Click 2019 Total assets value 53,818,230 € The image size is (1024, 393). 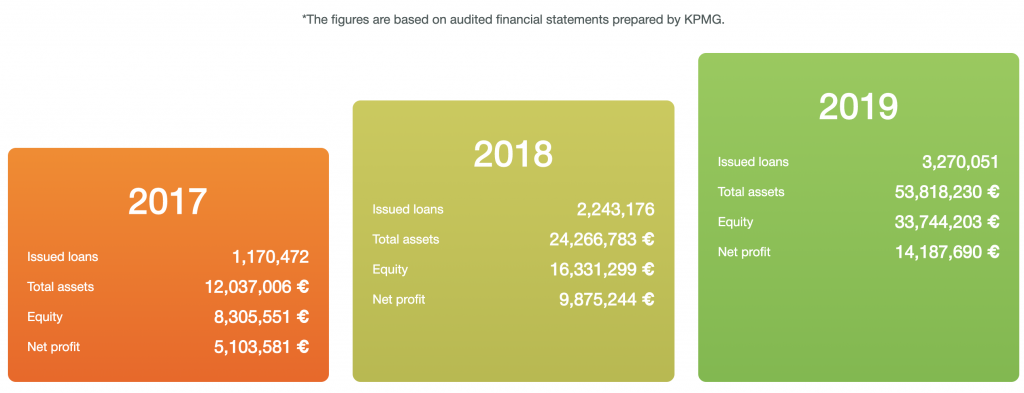tap(947, 192)
